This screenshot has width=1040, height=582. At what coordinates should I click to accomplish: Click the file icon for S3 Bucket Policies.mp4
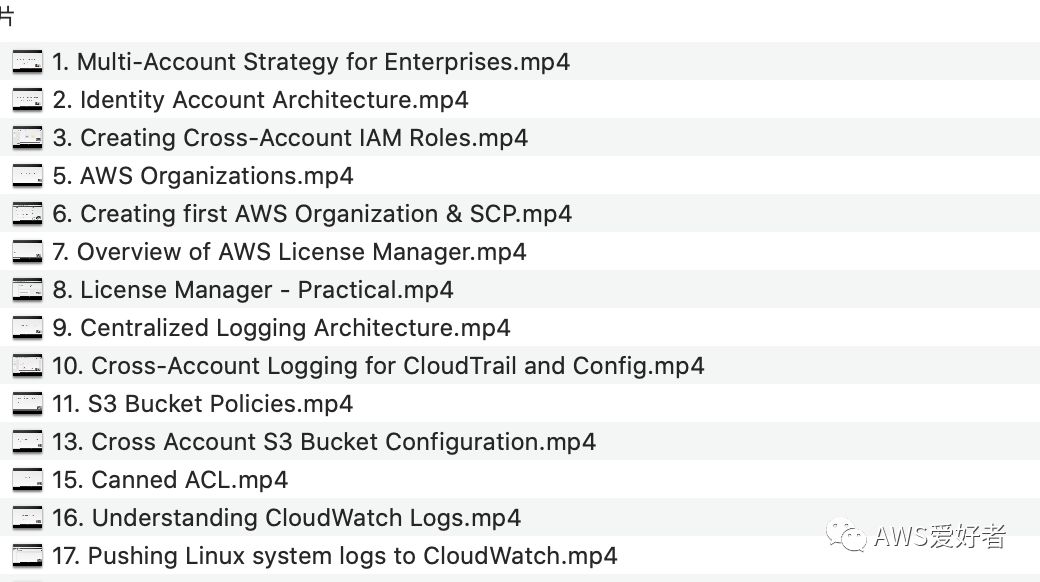coord(27,404)
